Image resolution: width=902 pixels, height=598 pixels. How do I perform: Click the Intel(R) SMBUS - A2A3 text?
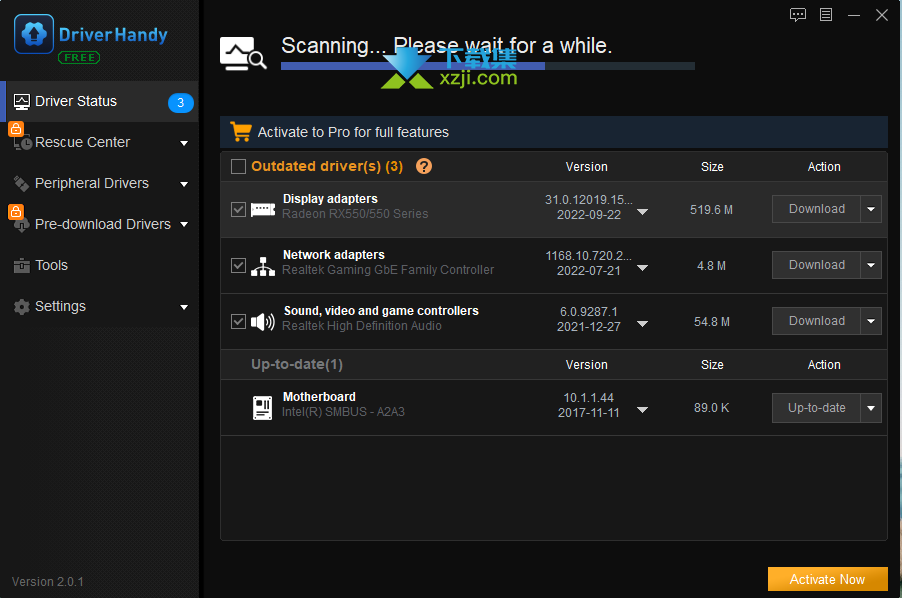point(343,412)
